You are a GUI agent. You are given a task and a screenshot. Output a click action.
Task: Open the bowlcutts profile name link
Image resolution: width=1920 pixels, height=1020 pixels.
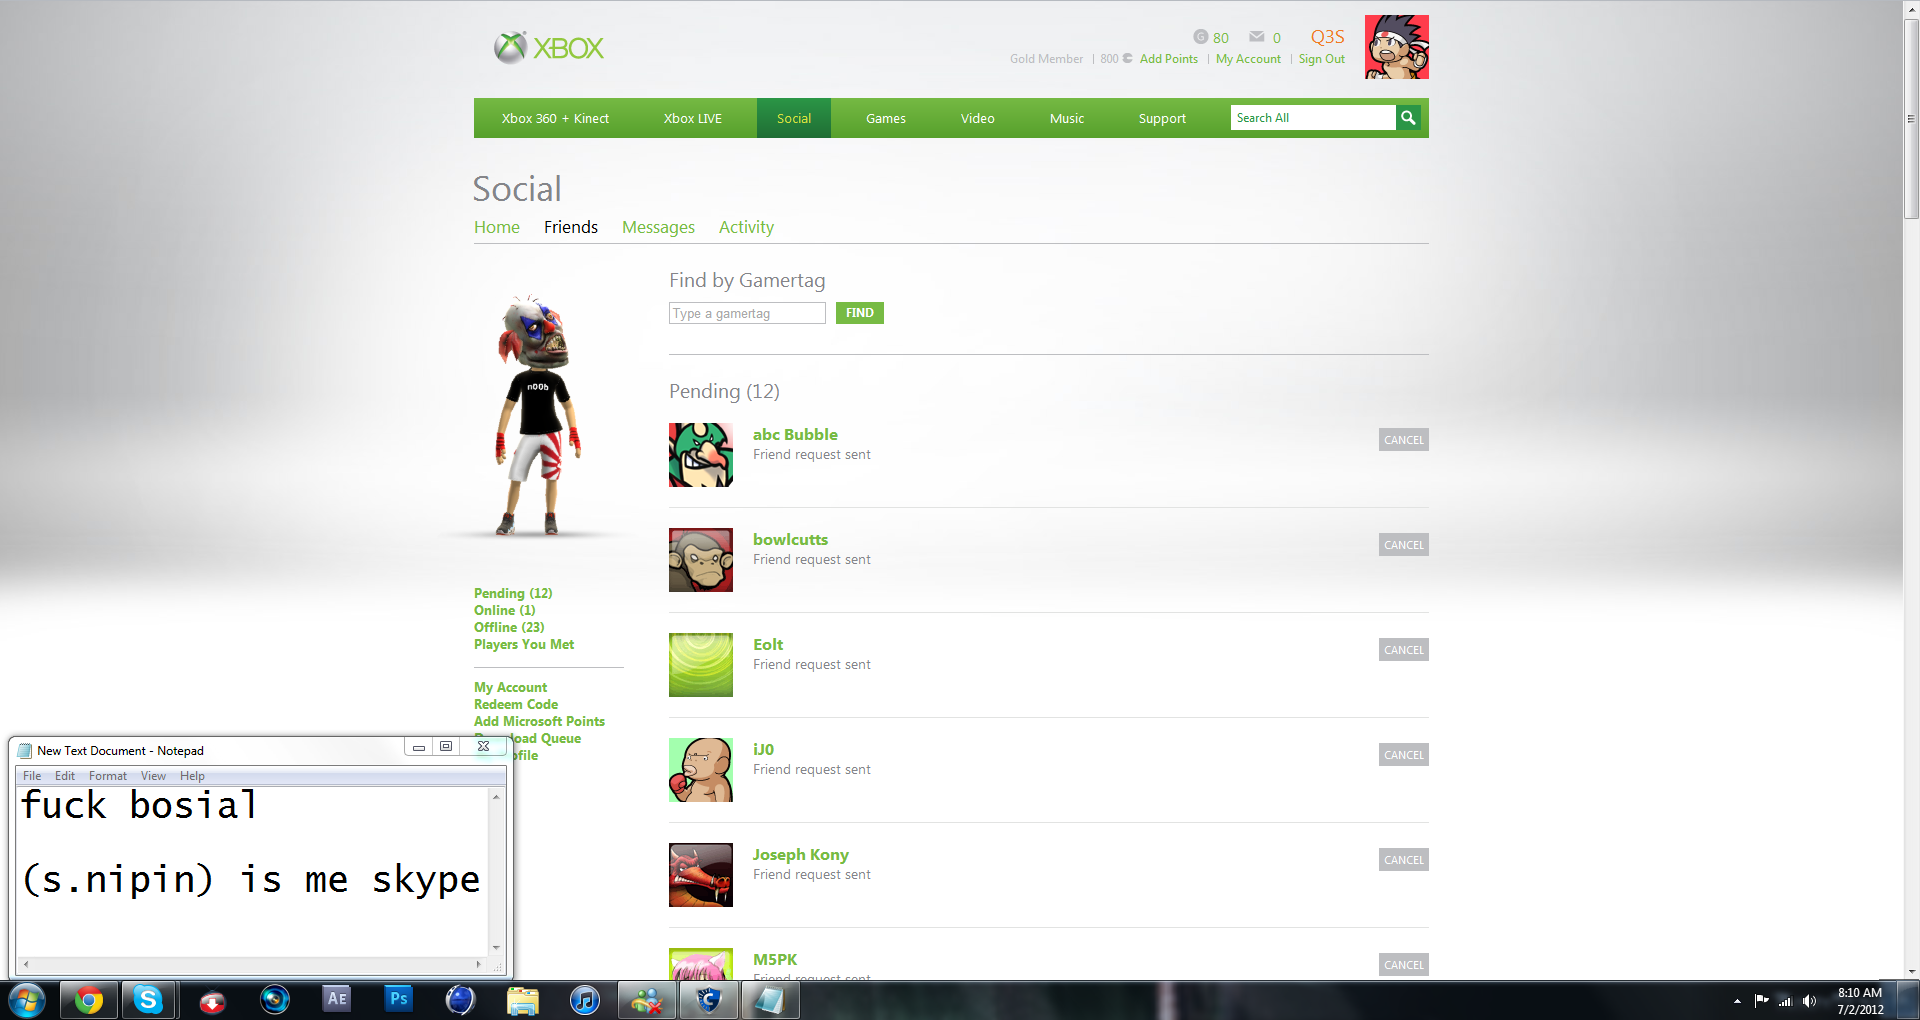(790, 540)
